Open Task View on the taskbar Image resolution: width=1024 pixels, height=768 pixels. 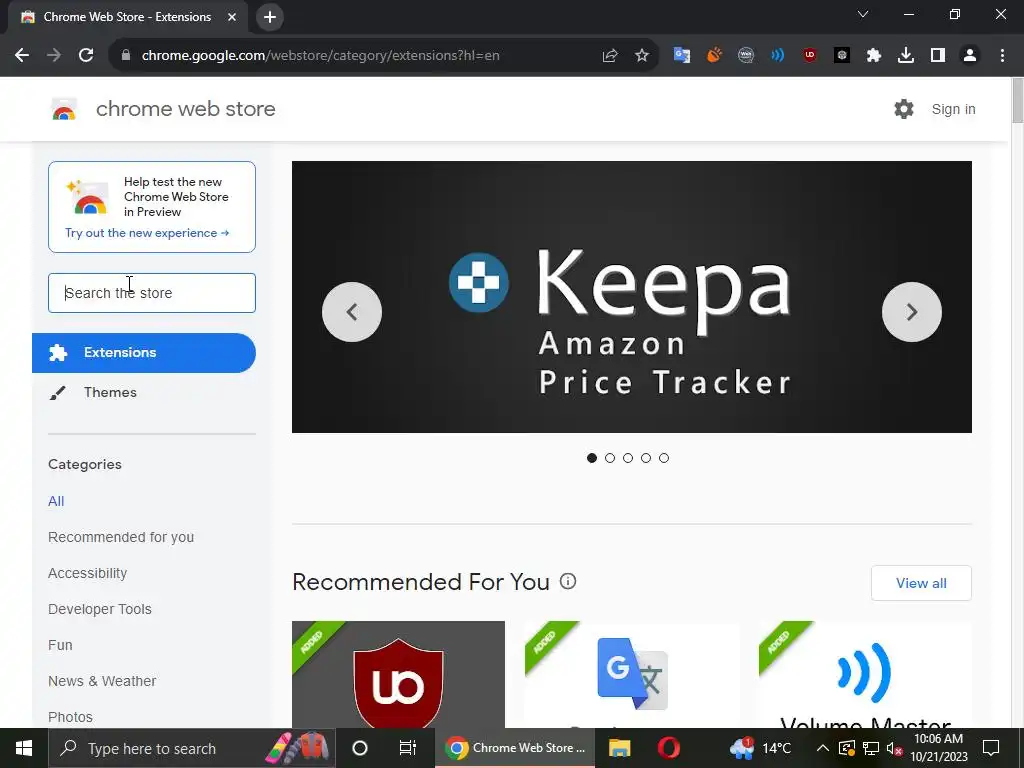(408, 748)
